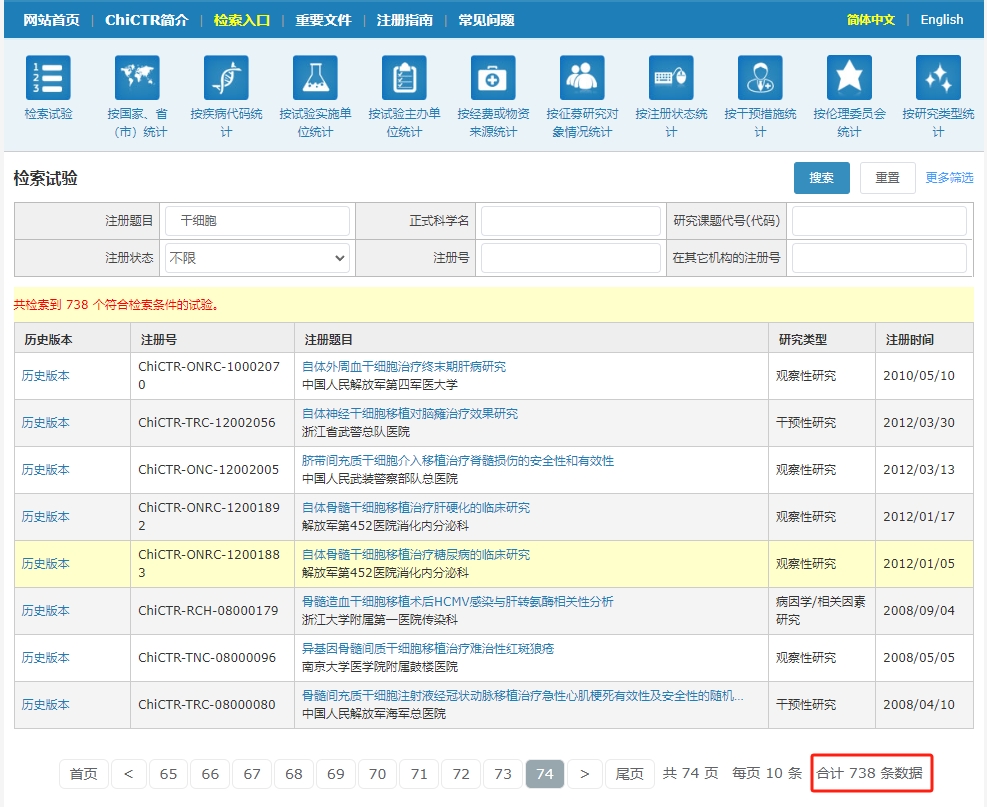Open the 检索入口 menu item
987x807 pixels.
(x=242, y=20)
